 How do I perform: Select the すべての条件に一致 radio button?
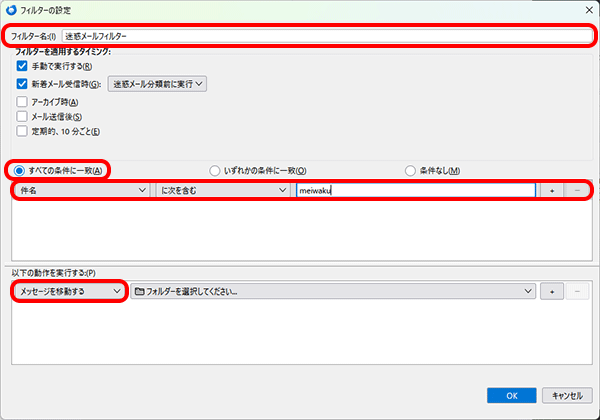tap(18, 170)
